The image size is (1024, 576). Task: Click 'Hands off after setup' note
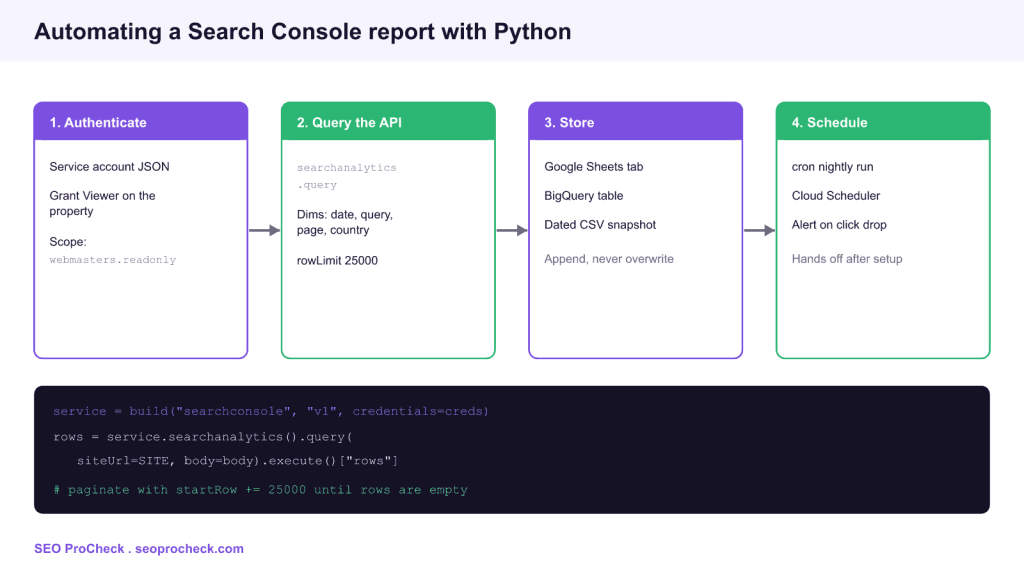pyautogui.click(x=847, y=259)
